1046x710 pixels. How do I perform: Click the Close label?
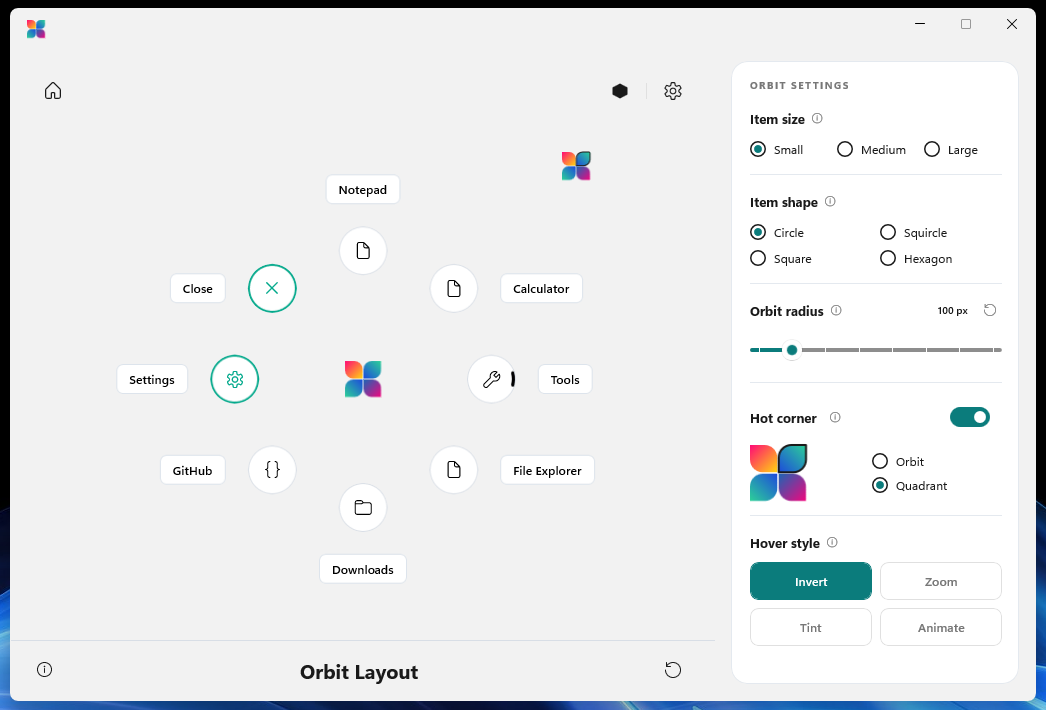click(197, 288)
